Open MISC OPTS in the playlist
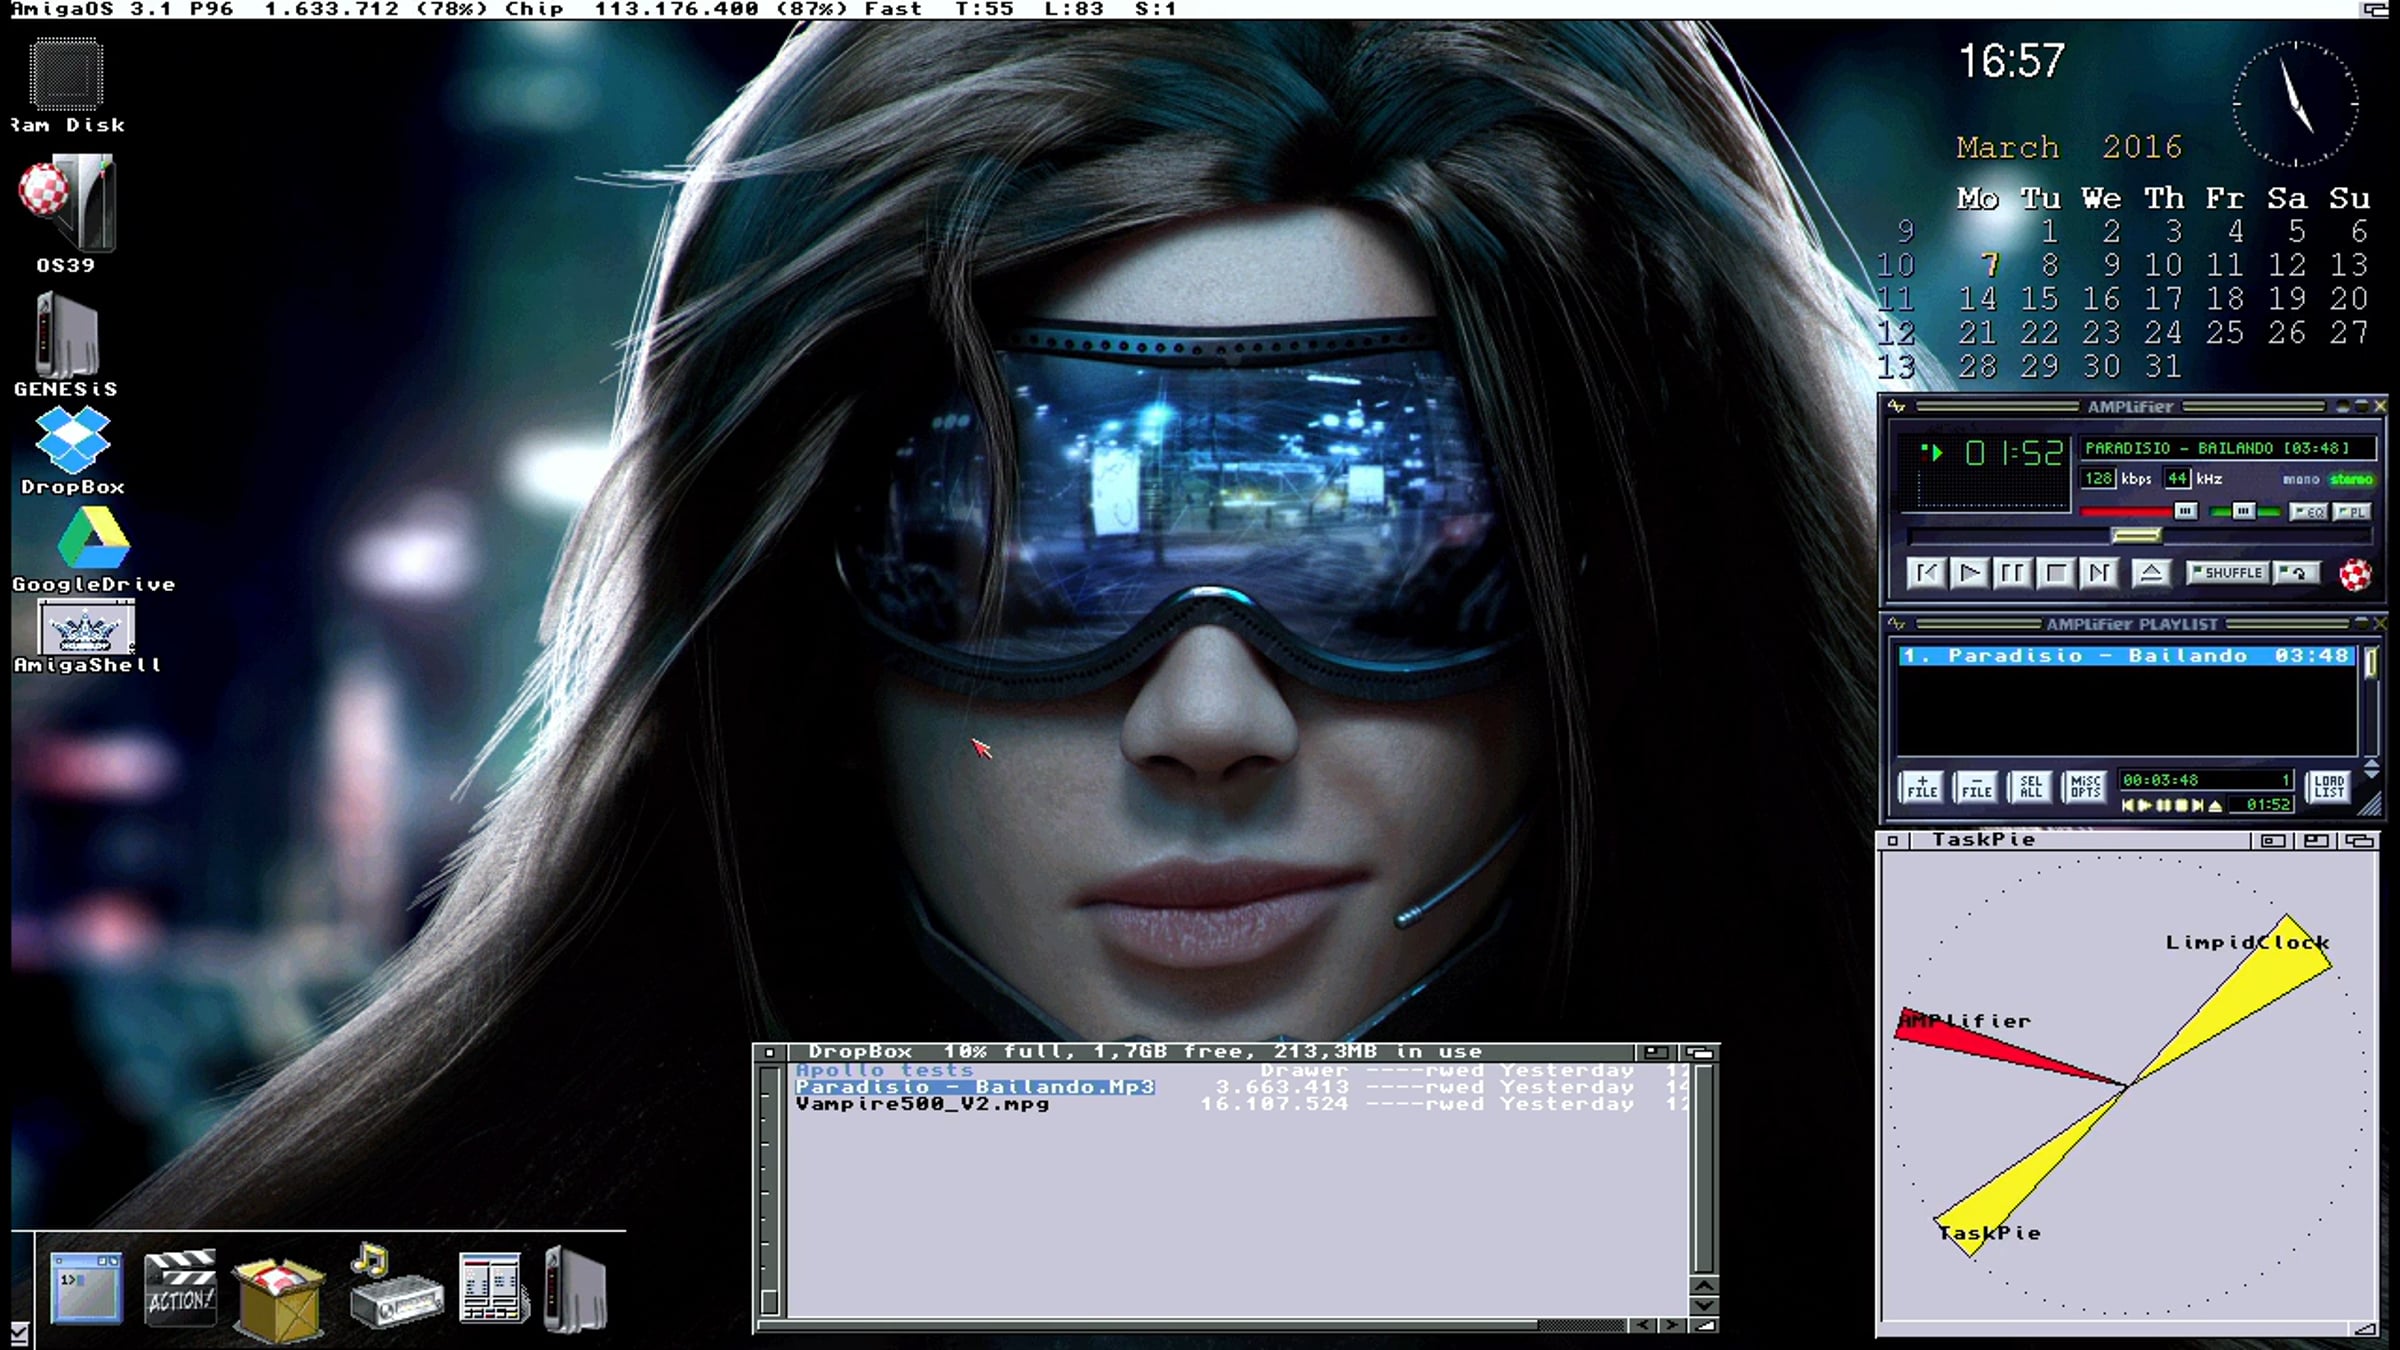 coord(2085,787)
